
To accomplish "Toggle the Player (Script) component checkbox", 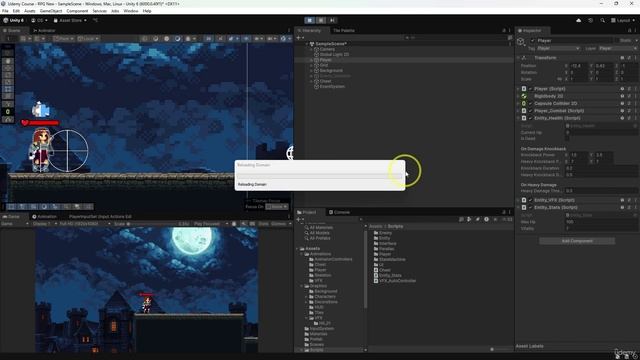I will [531, 89].
